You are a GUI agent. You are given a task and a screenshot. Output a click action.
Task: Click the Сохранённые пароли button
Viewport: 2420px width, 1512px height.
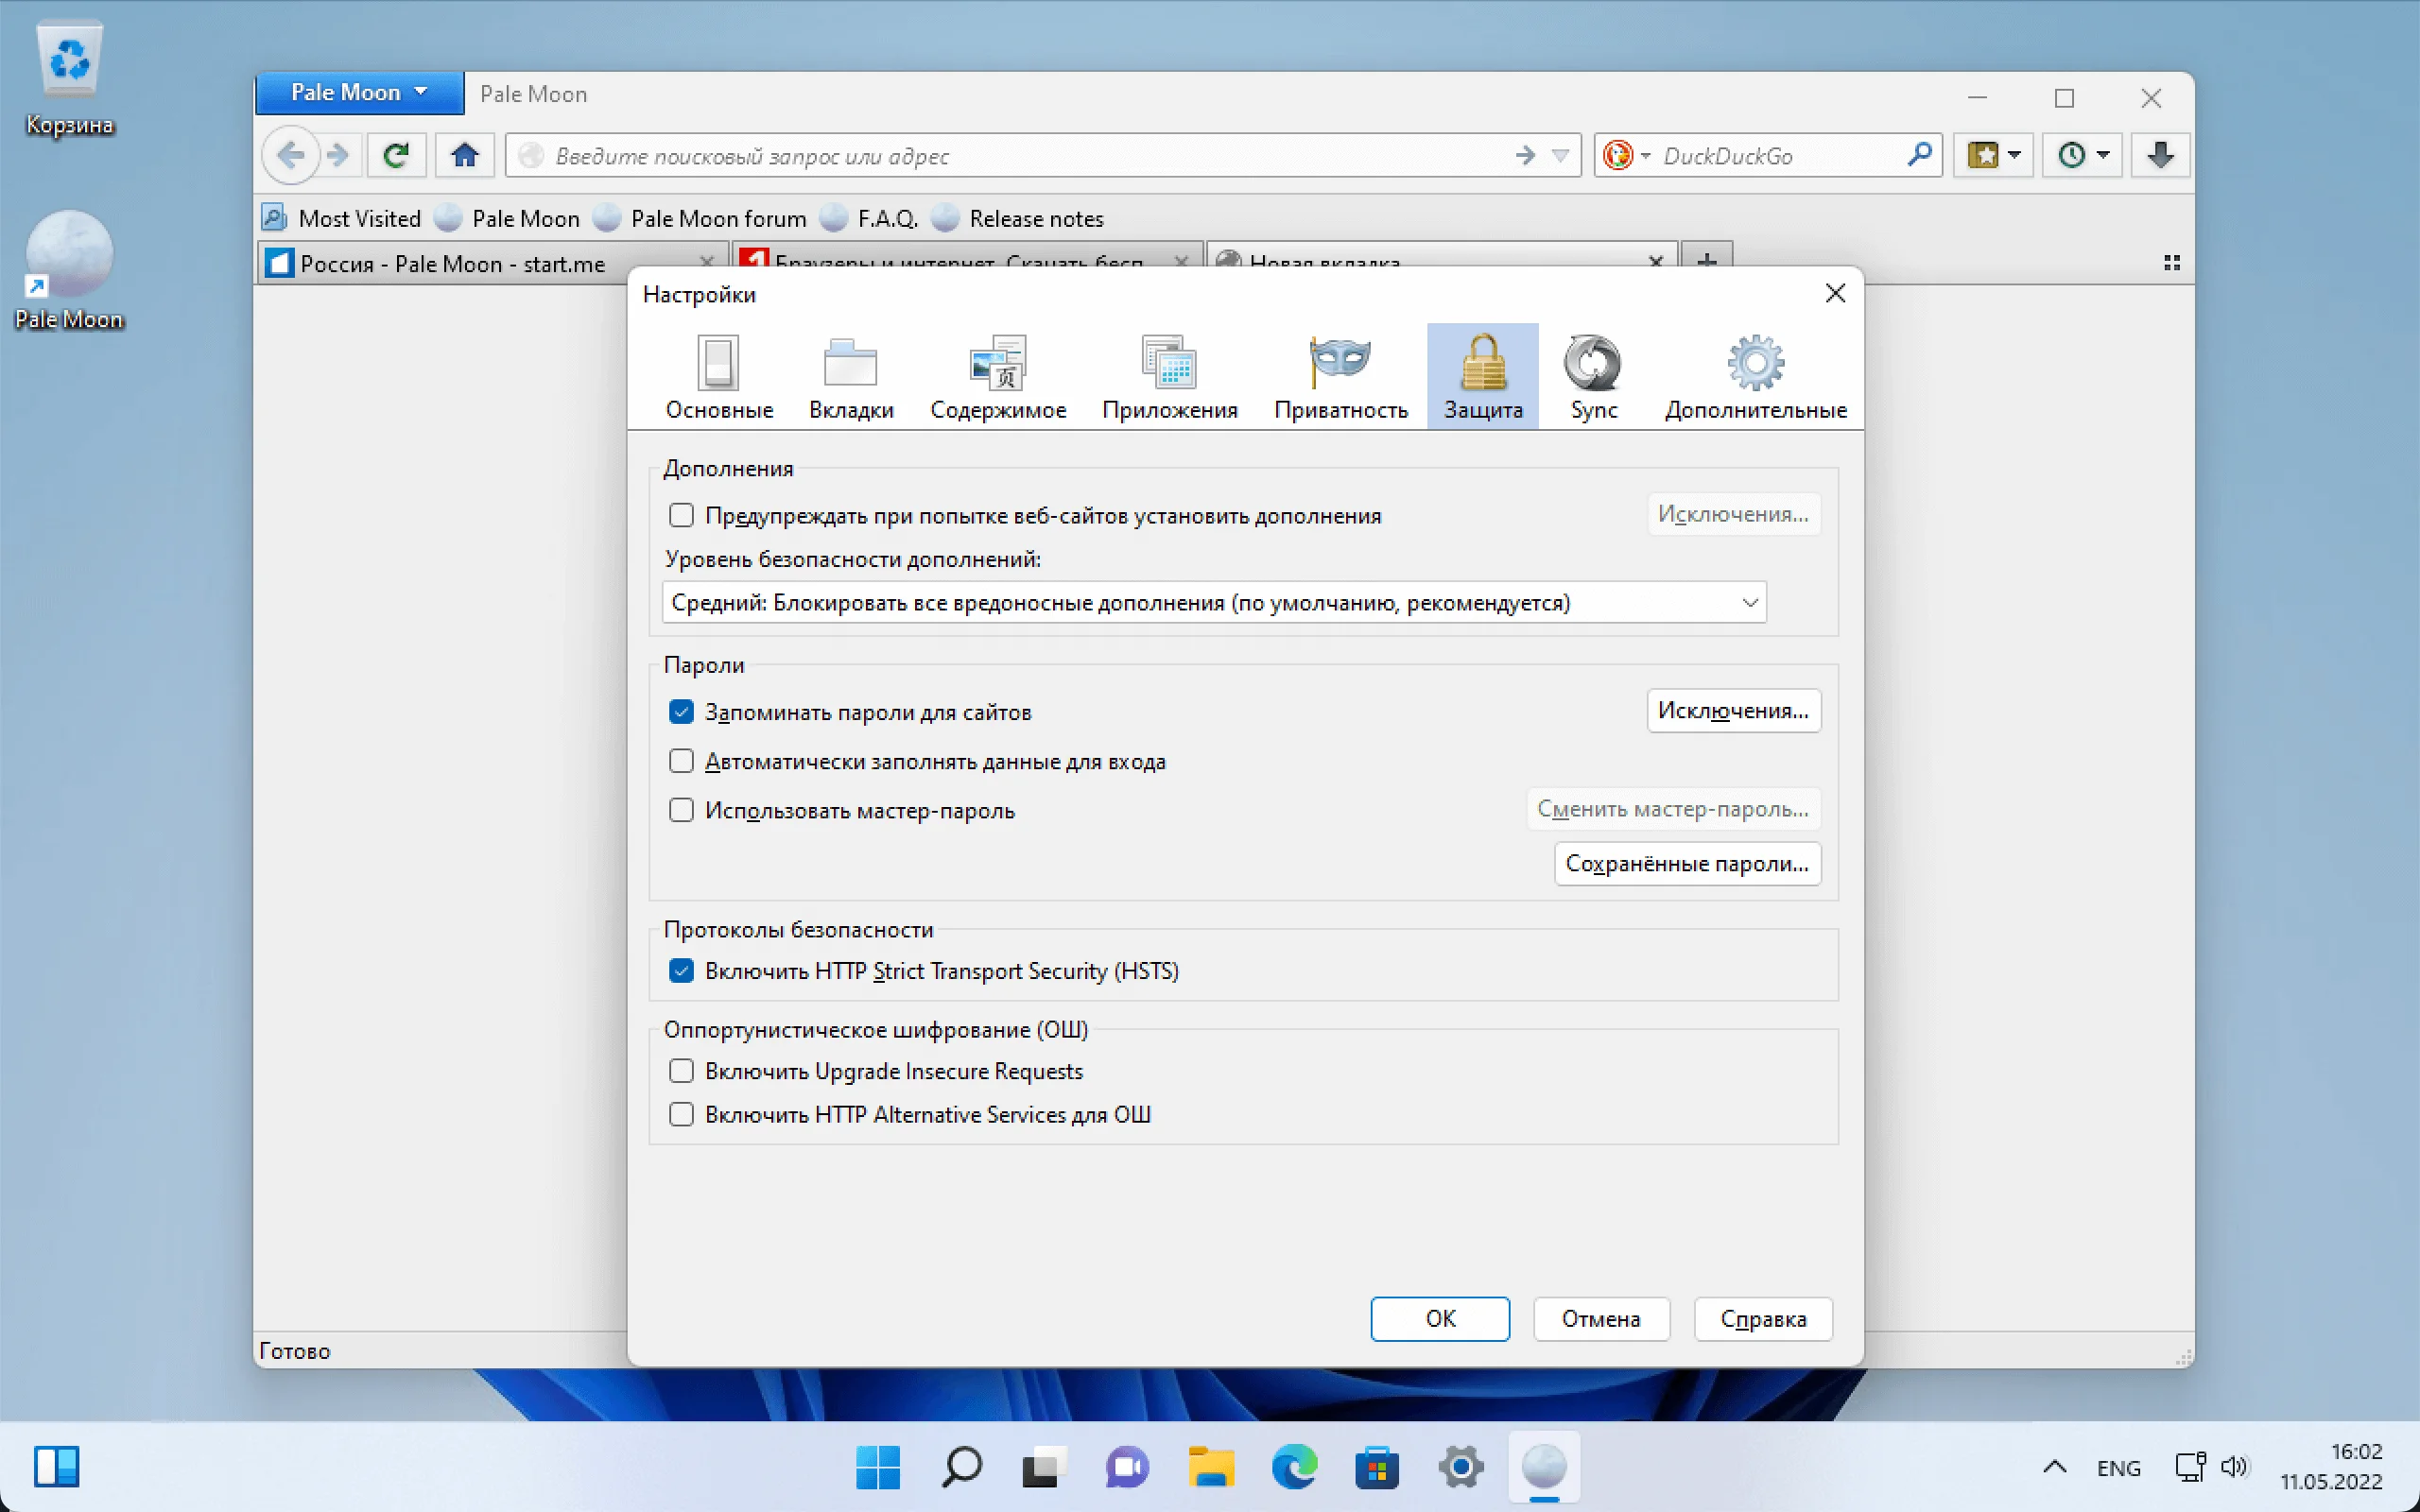pyautogui.click(x=1687, y=864)
